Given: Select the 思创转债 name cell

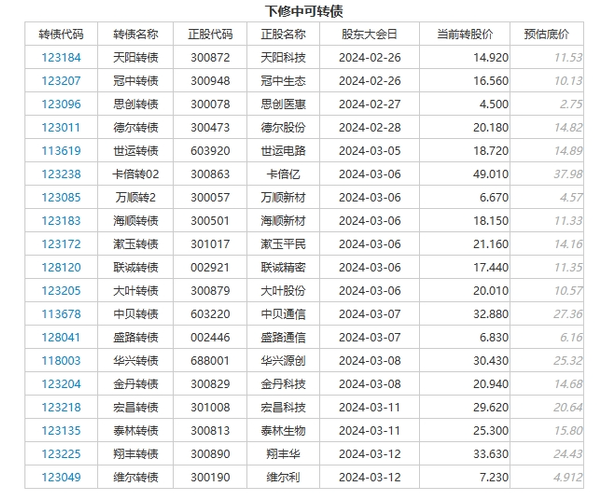Looking at the screenshot, I should point(135,104).
